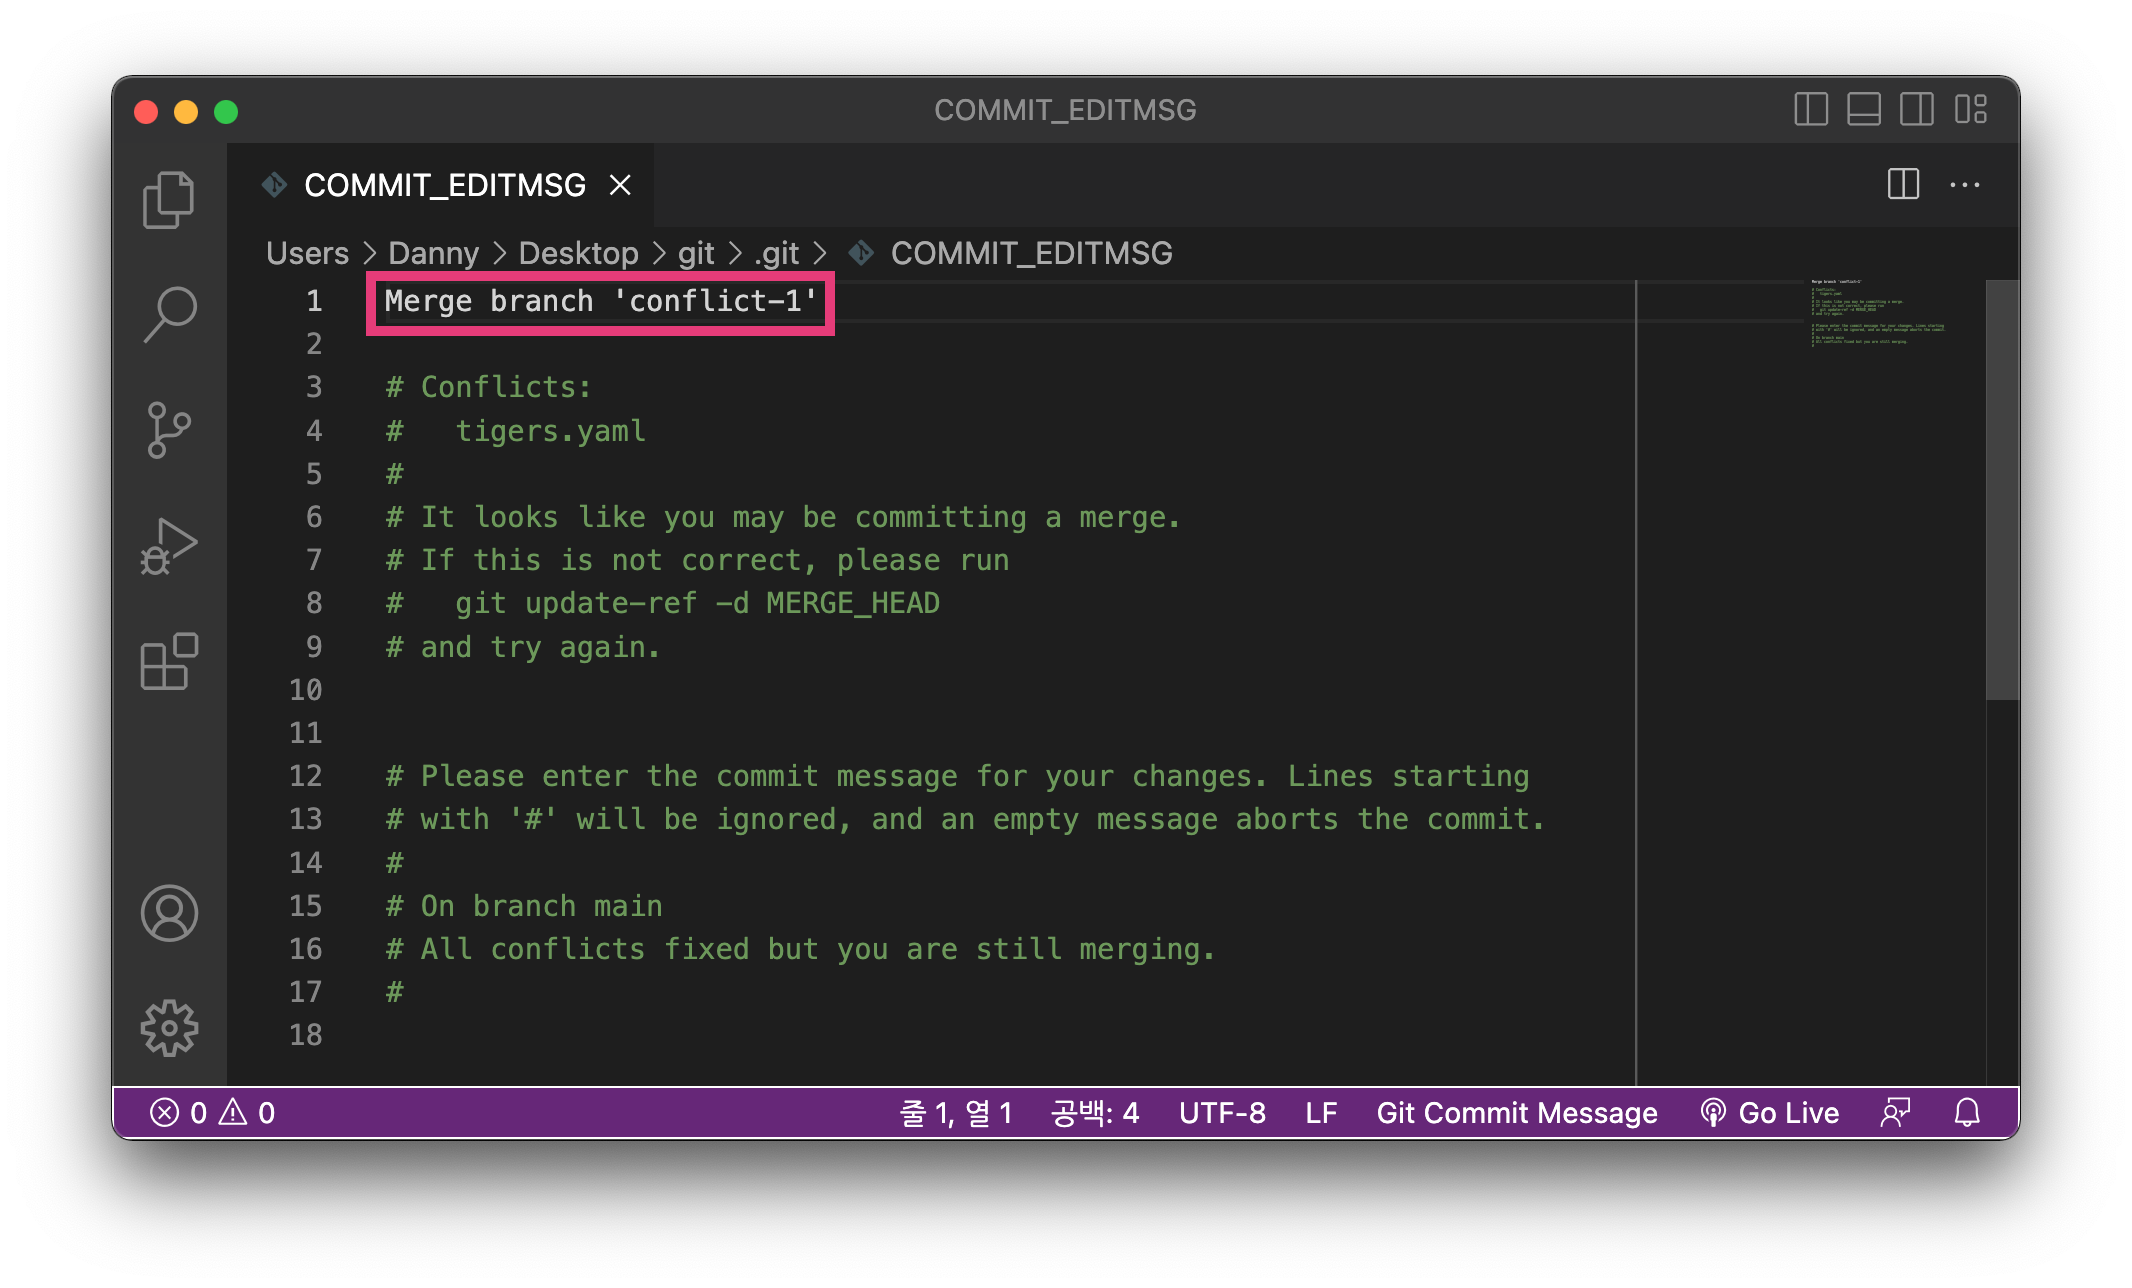Image resolution: width=2132 pixels, height=1288 pixels.
Task: Click Git Commit Message language mode
Action: [1516, 1112]
